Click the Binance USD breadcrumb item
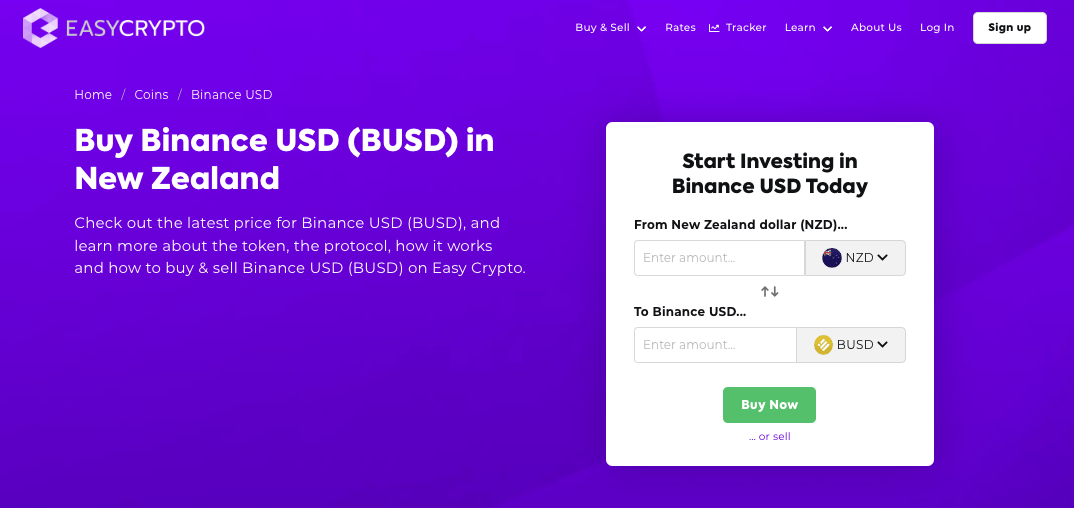Image resolution: width=1074 pixels, height=508 pixels. coord(231,95)
